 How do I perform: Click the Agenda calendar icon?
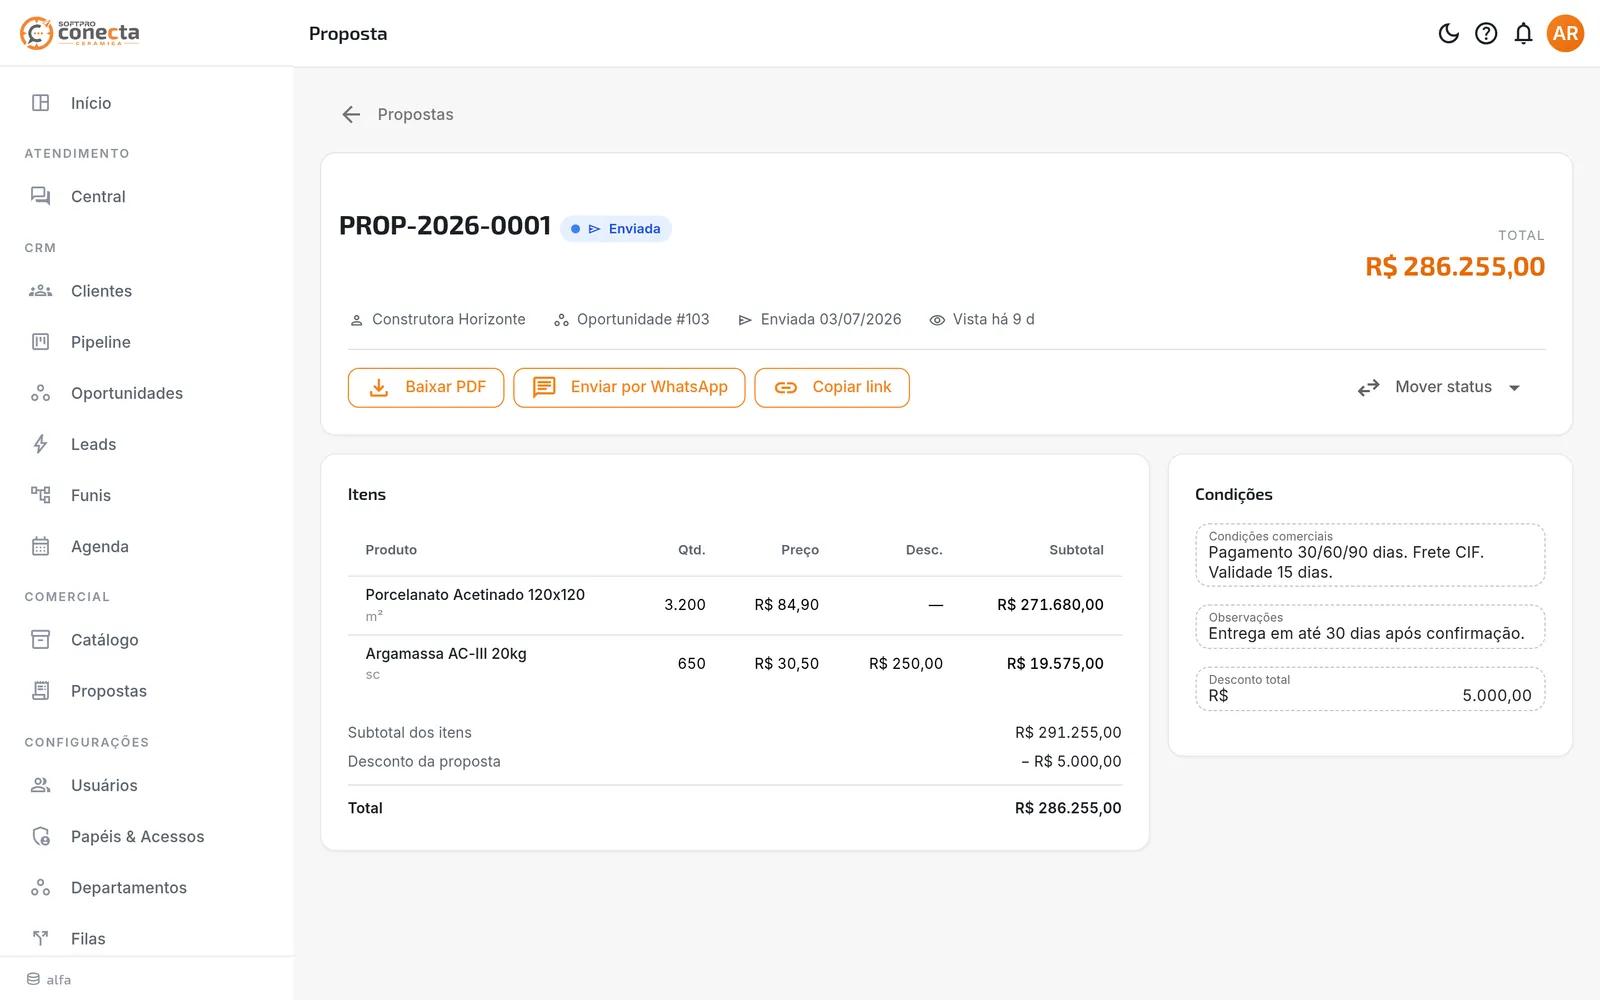40,546
